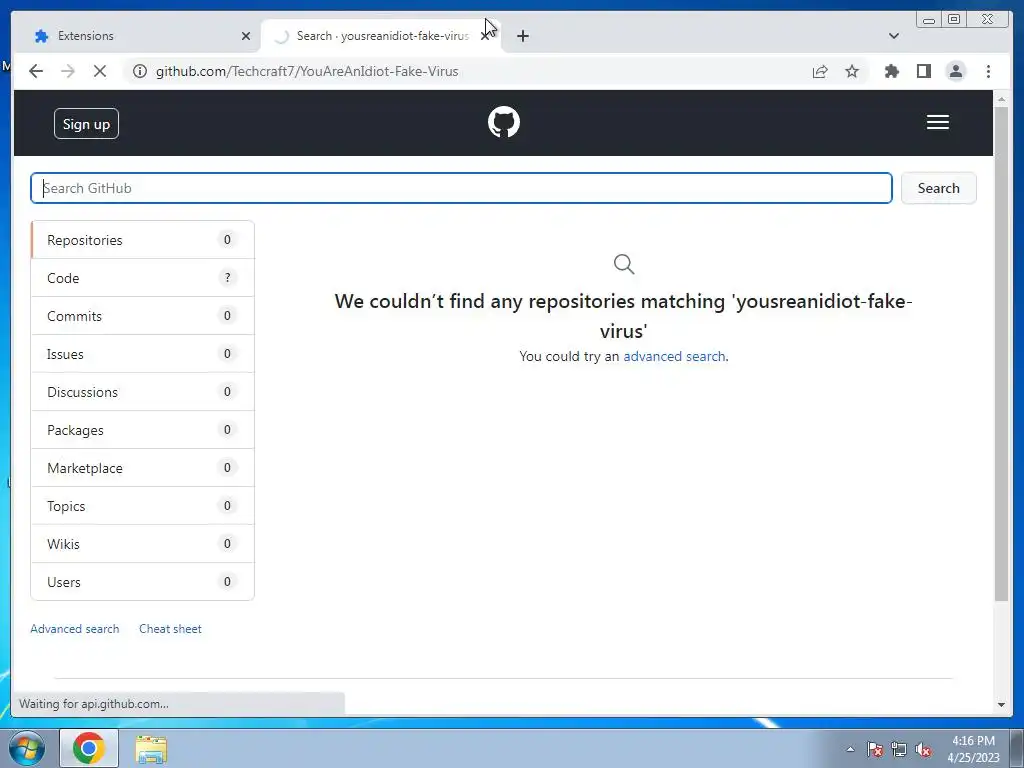This screenshot has width=1024, height=768.
Task: Select the Marketplace filter
Action: [142, 468]
